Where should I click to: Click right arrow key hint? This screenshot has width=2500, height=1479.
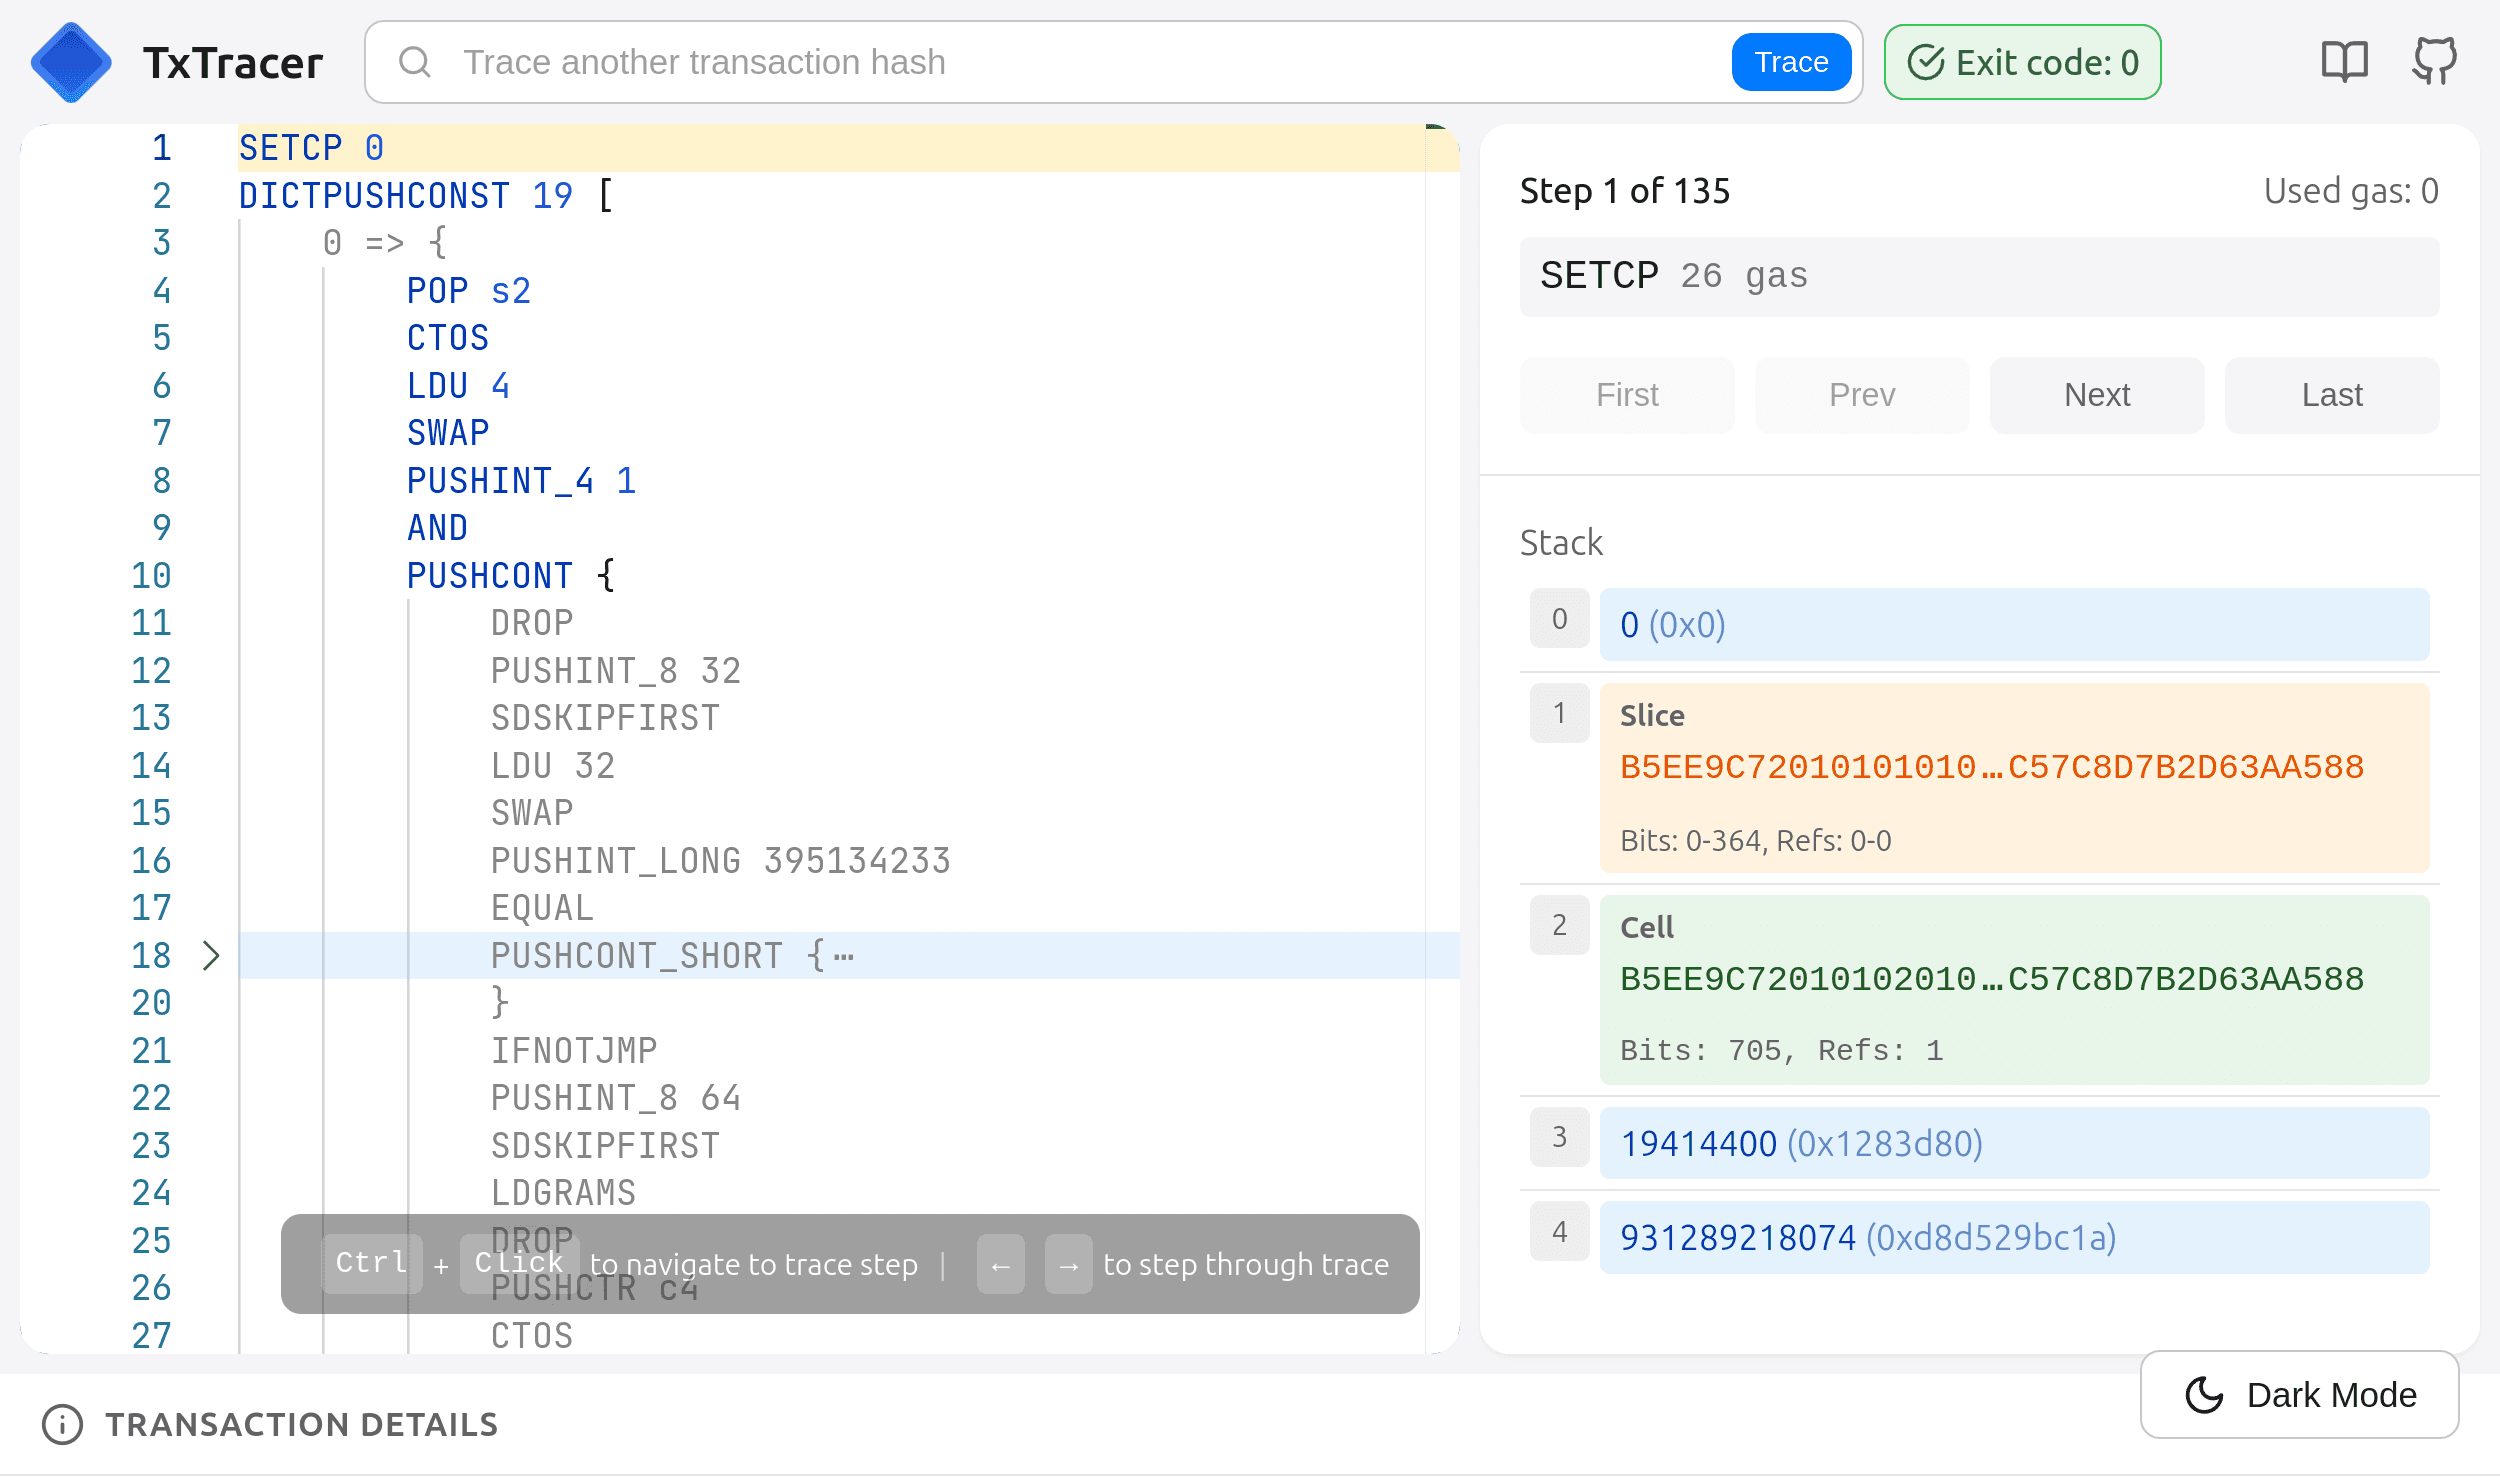coord(1068,1265)
